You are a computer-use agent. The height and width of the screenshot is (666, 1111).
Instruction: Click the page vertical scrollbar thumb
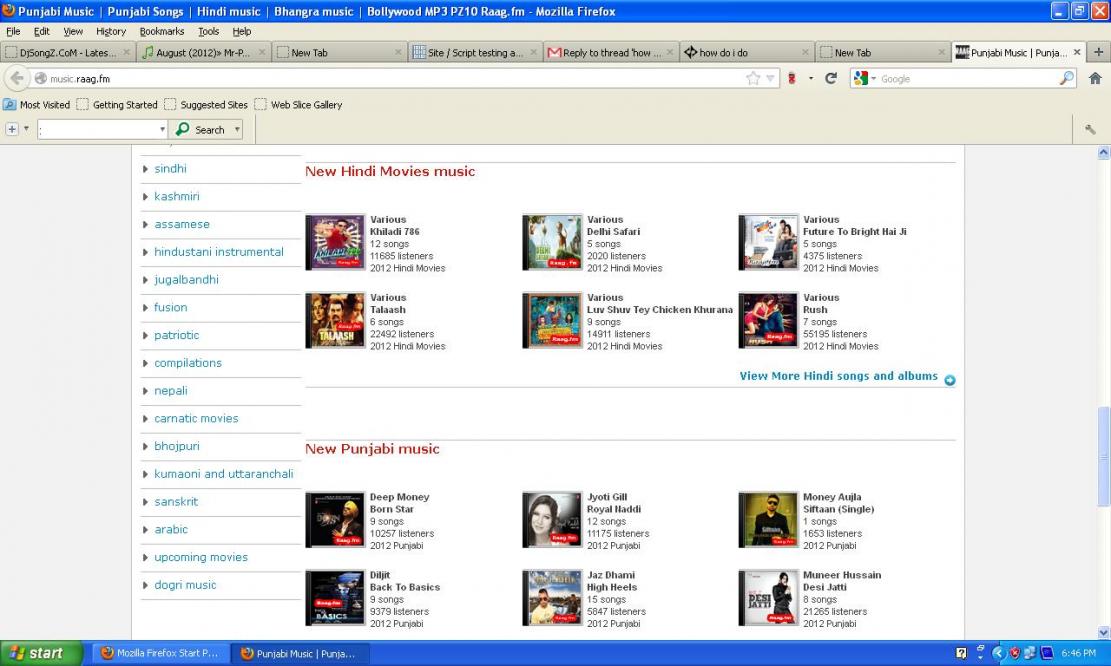pyautogui.click(x=1103, y=456)
